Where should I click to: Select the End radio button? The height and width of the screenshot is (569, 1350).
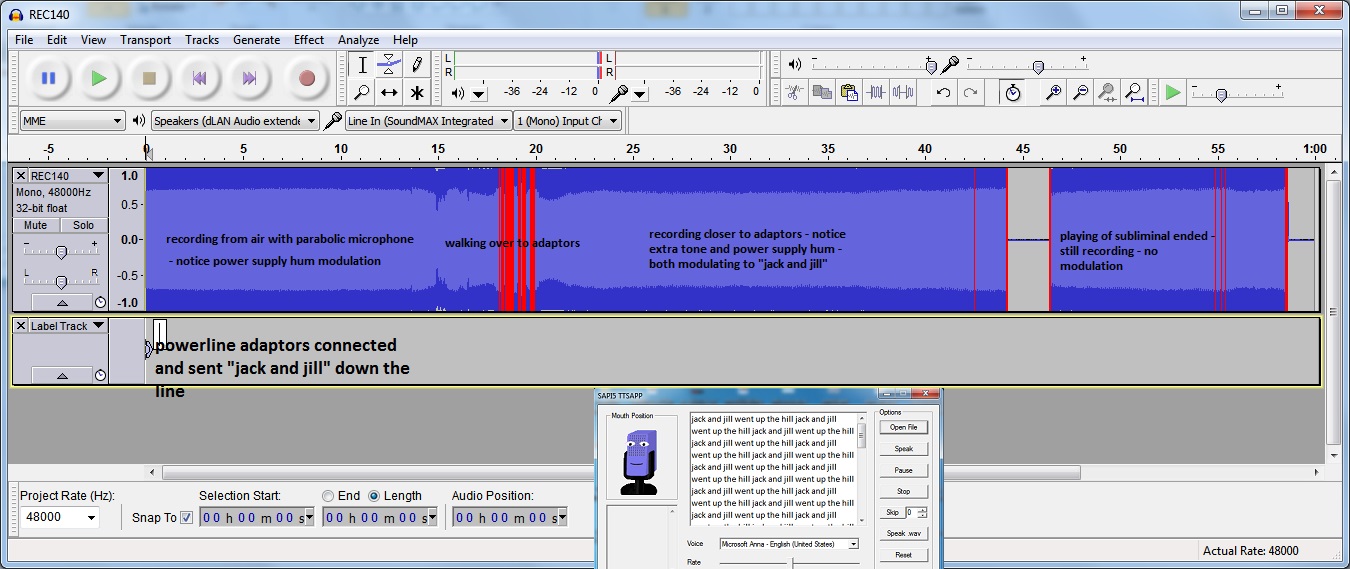pos(328,496)
